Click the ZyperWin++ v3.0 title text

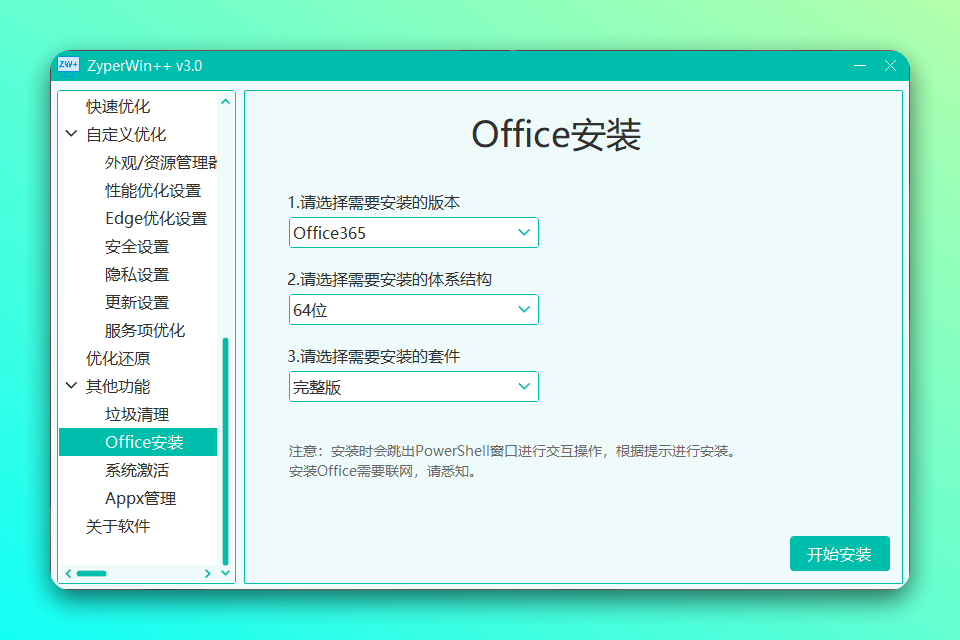(144, 66)
